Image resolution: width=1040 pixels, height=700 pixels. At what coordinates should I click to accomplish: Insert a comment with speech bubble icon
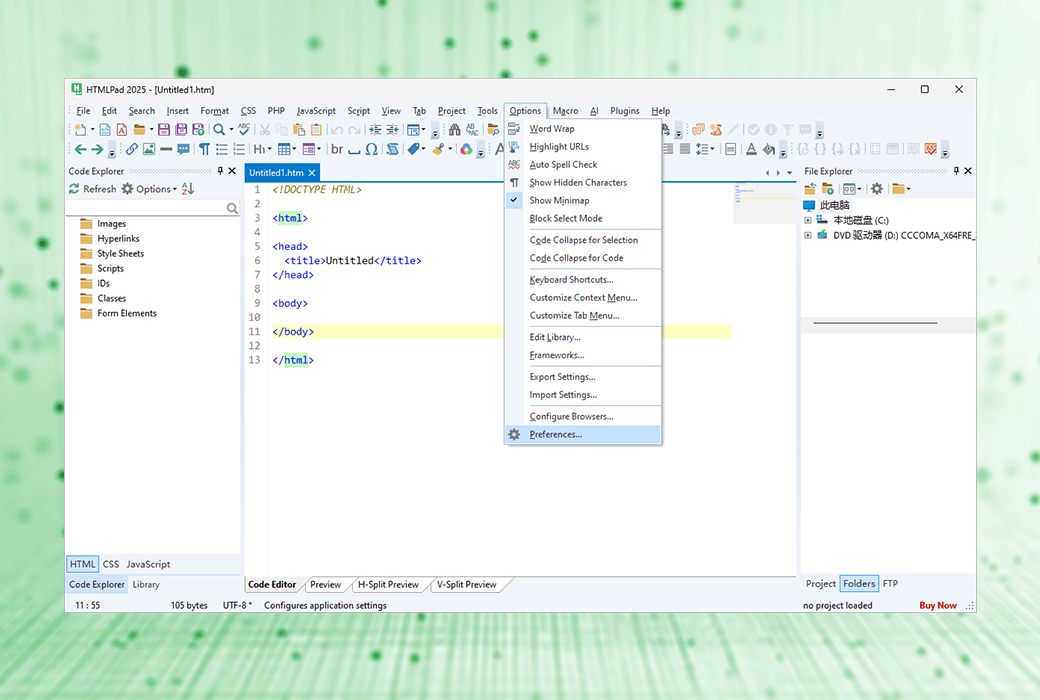[184, 149]
